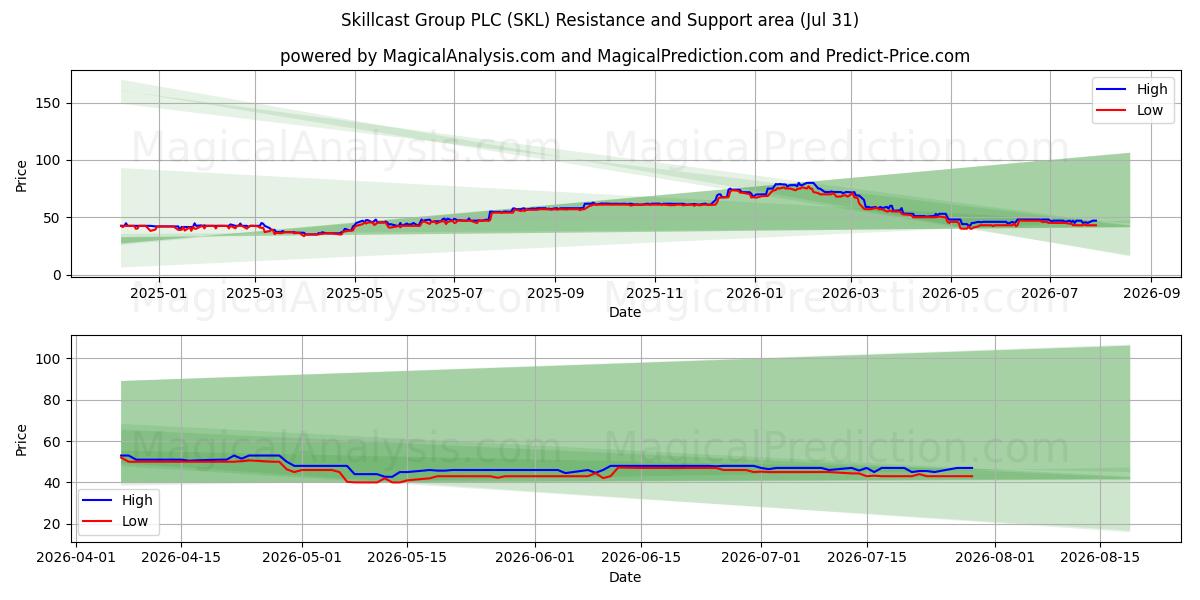Click the '2025-01' x-axis label in the top chart
The width and height of the screenshot is (1200, 600).
[x=158, y=294]
